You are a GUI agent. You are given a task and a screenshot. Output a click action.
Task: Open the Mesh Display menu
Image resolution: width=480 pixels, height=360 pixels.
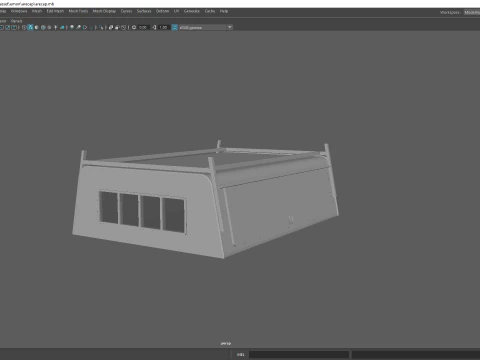point(104,11)
